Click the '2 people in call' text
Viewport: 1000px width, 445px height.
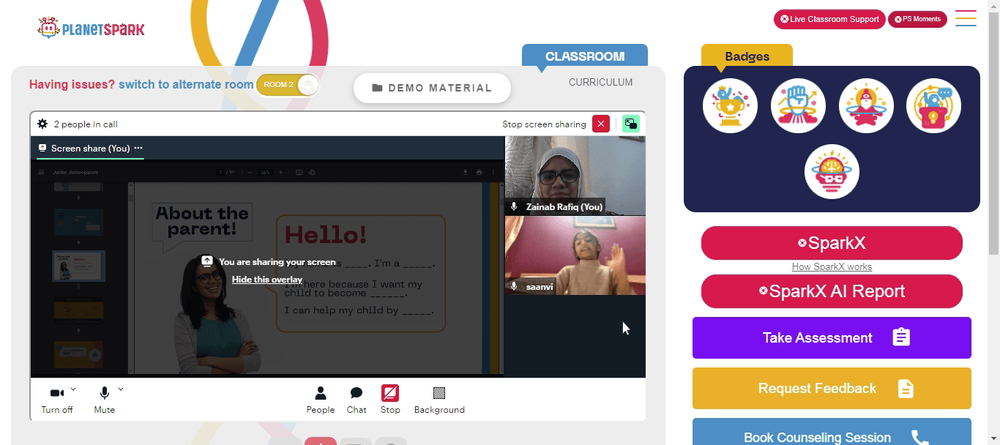(x=85, y=124)
